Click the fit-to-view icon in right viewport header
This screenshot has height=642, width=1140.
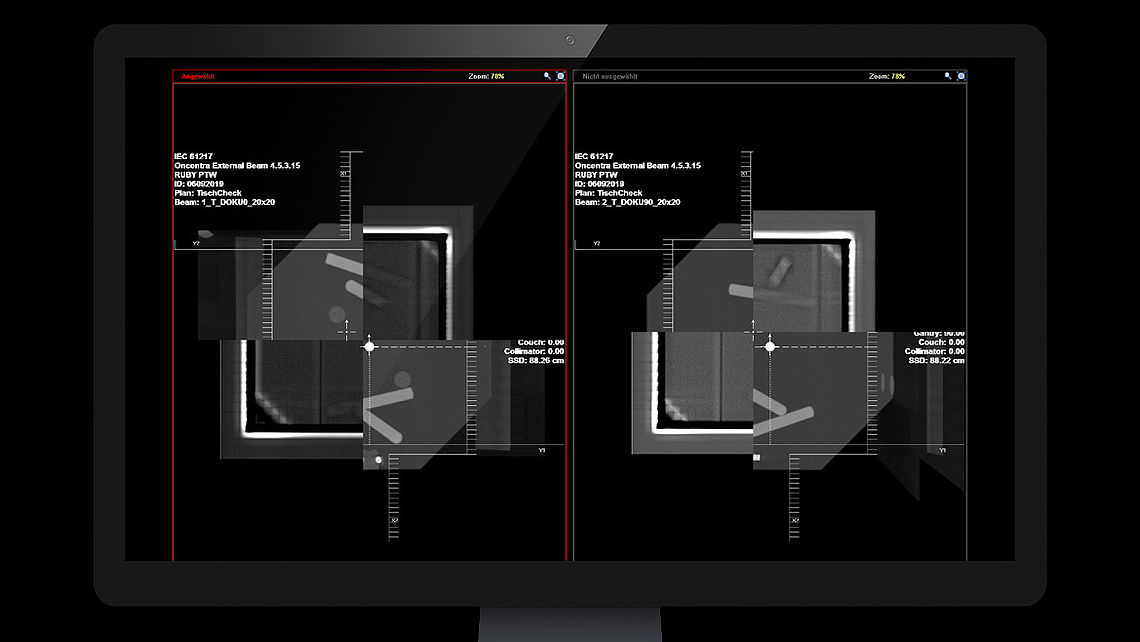[x=961, y=75]
